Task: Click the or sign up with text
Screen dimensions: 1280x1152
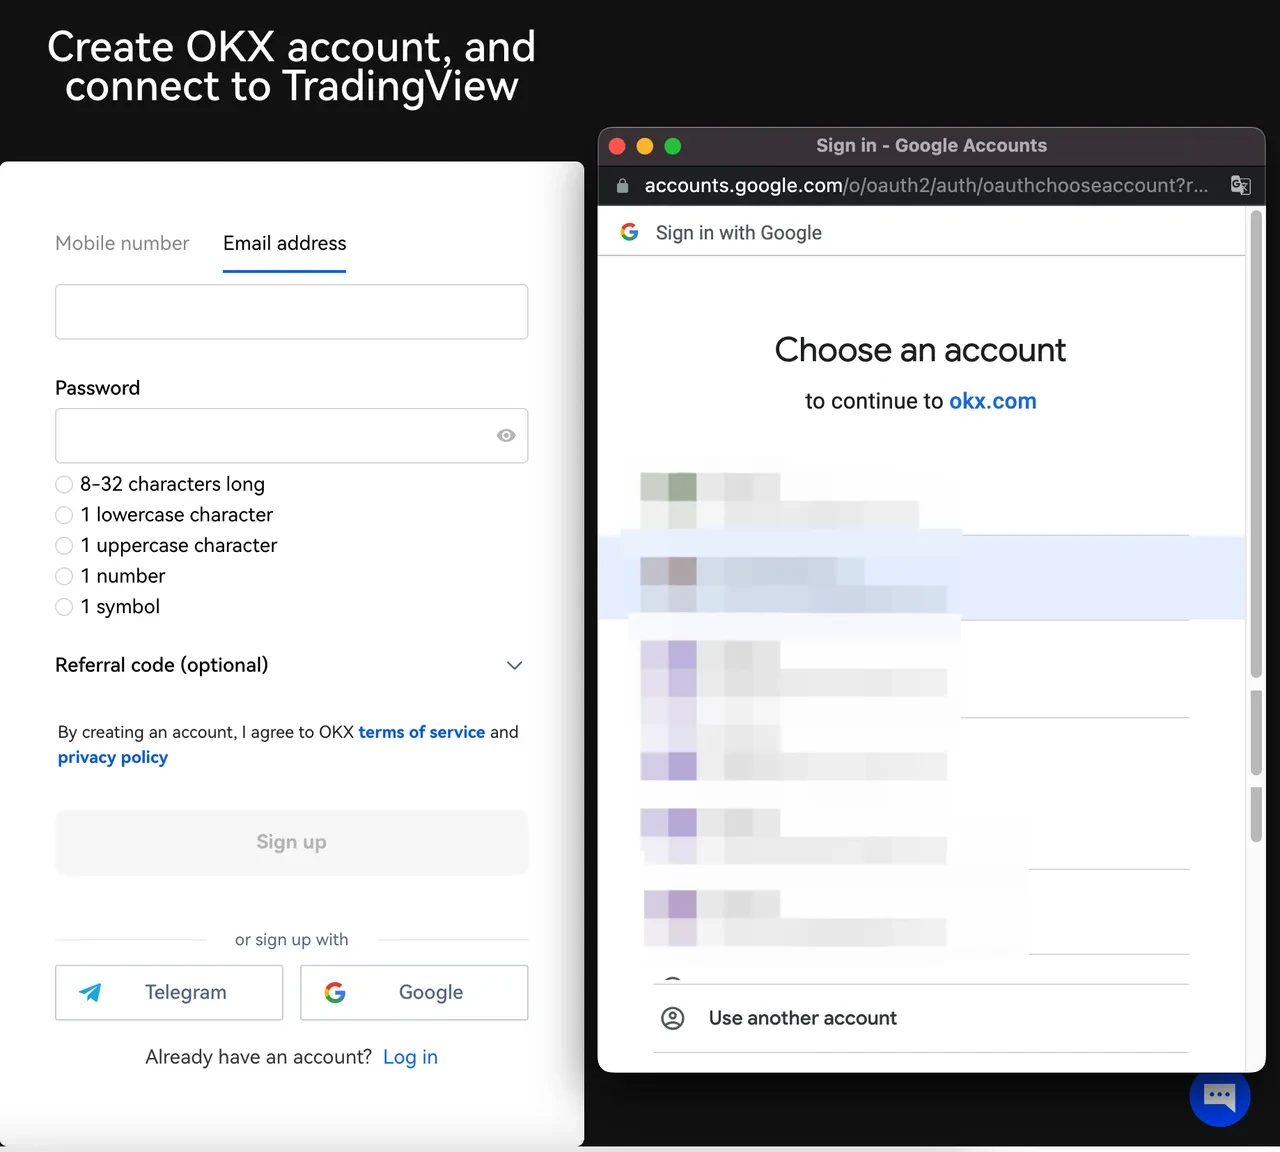Action: 291,940
